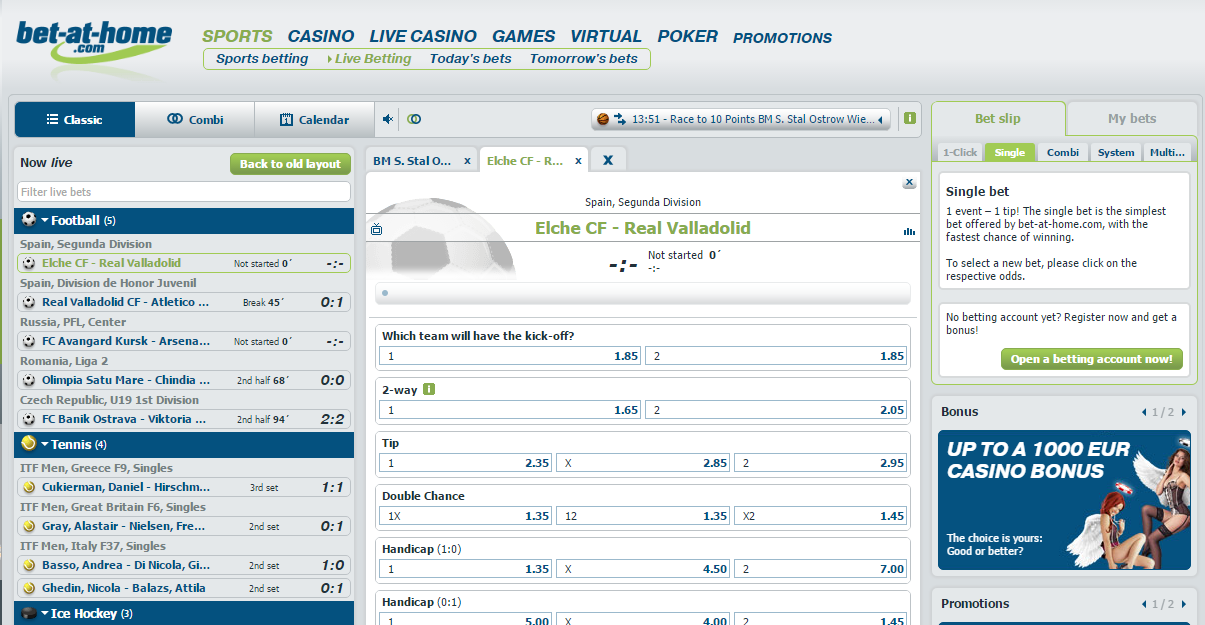Select the System bet type
1205x625 pixels.
[1116, 152]
